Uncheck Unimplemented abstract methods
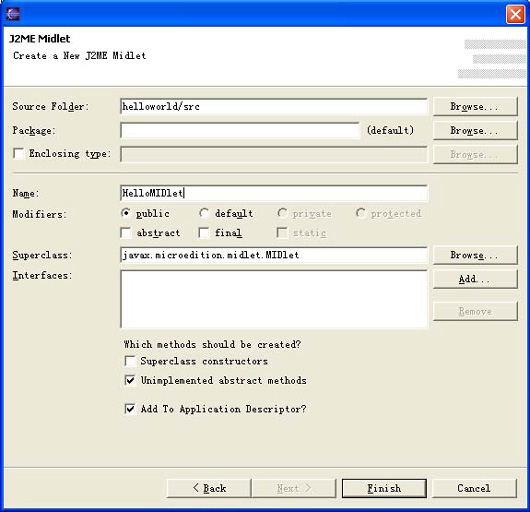The height and width of the screenshot is (512, 530). point(130,380)
